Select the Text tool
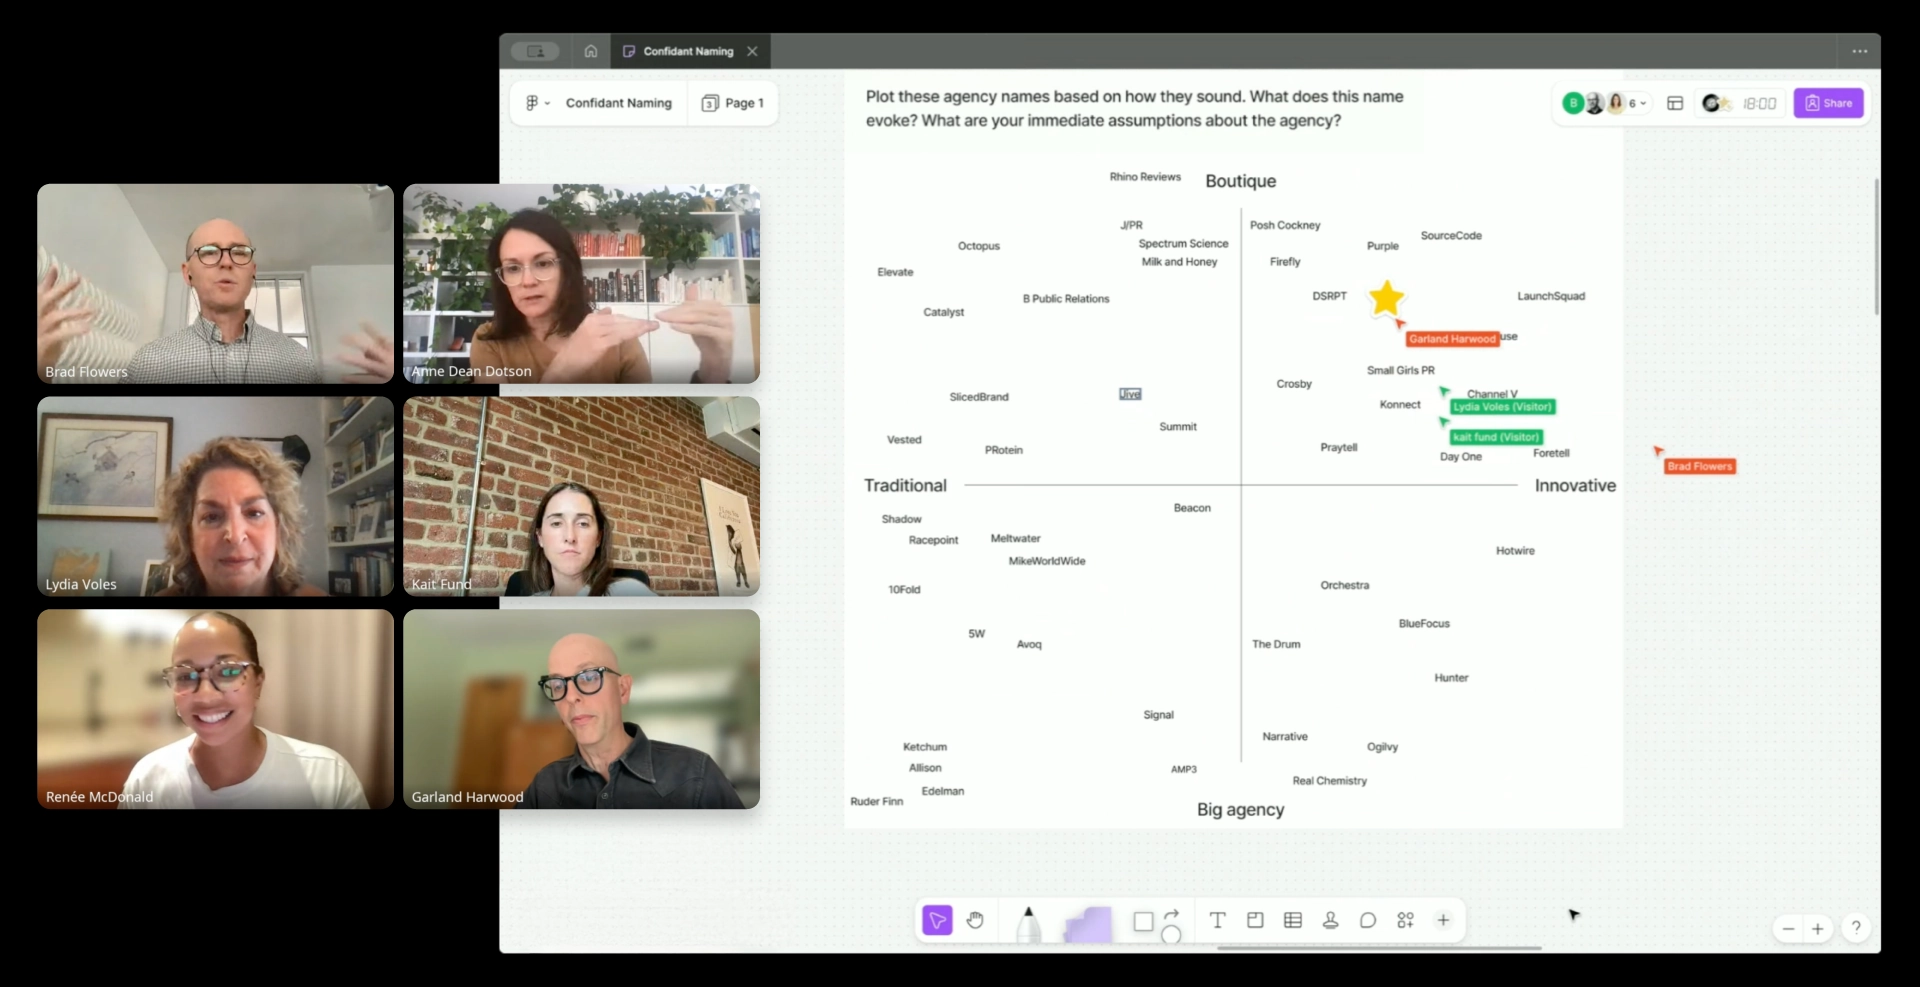 pyautogui.click(x=1217, y=920)
